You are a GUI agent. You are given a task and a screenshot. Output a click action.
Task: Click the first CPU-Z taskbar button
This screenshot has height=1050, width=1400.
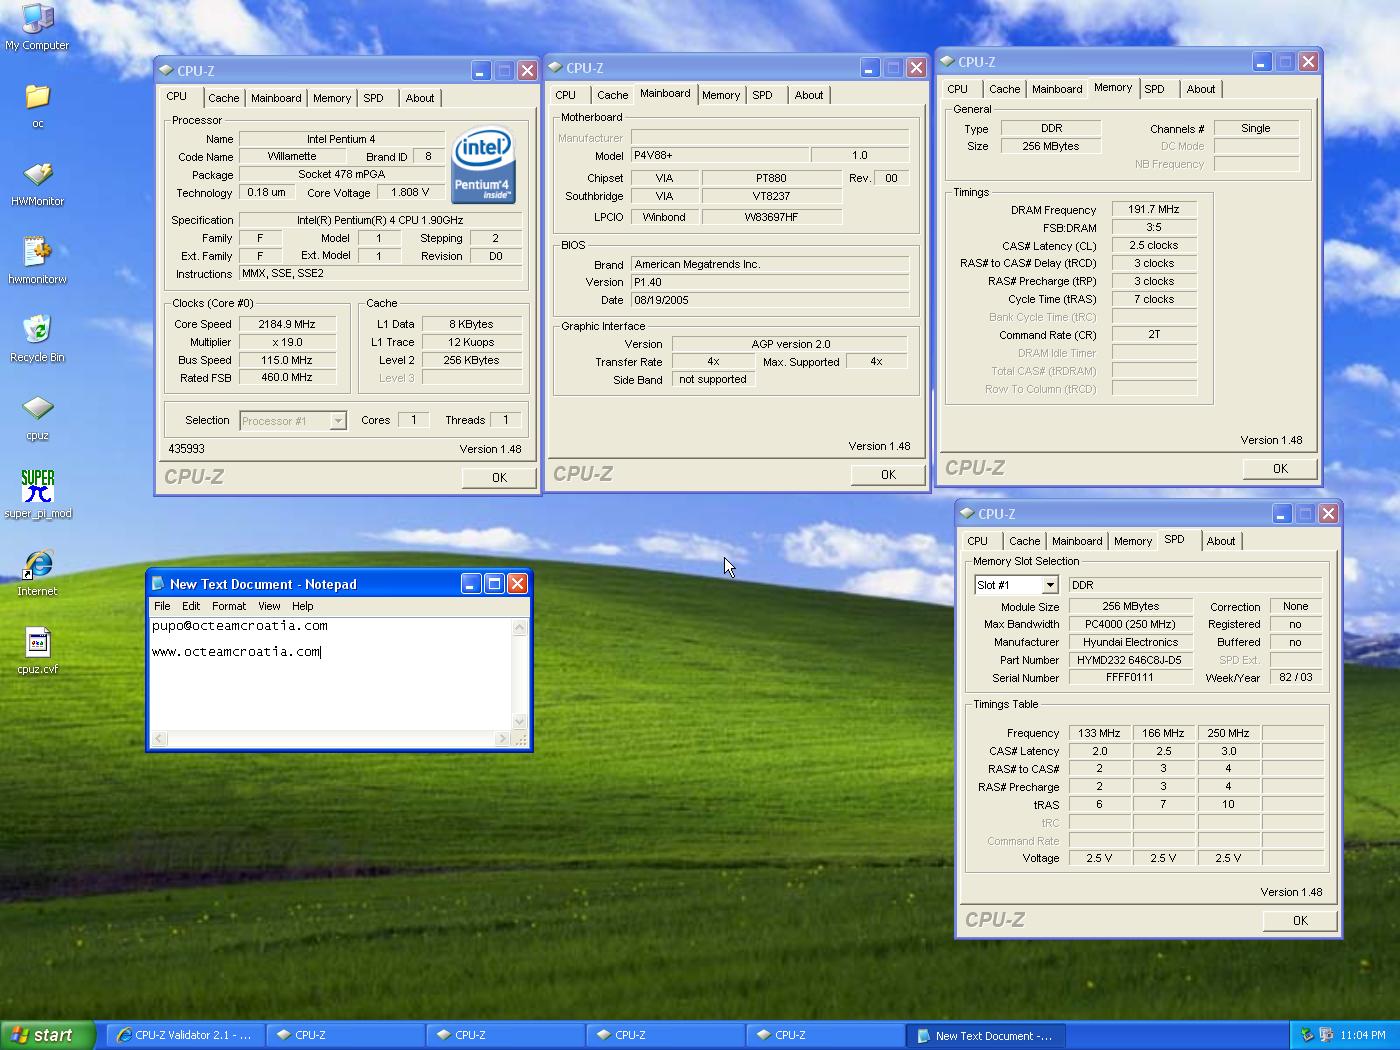click(x=346, y=1035)
